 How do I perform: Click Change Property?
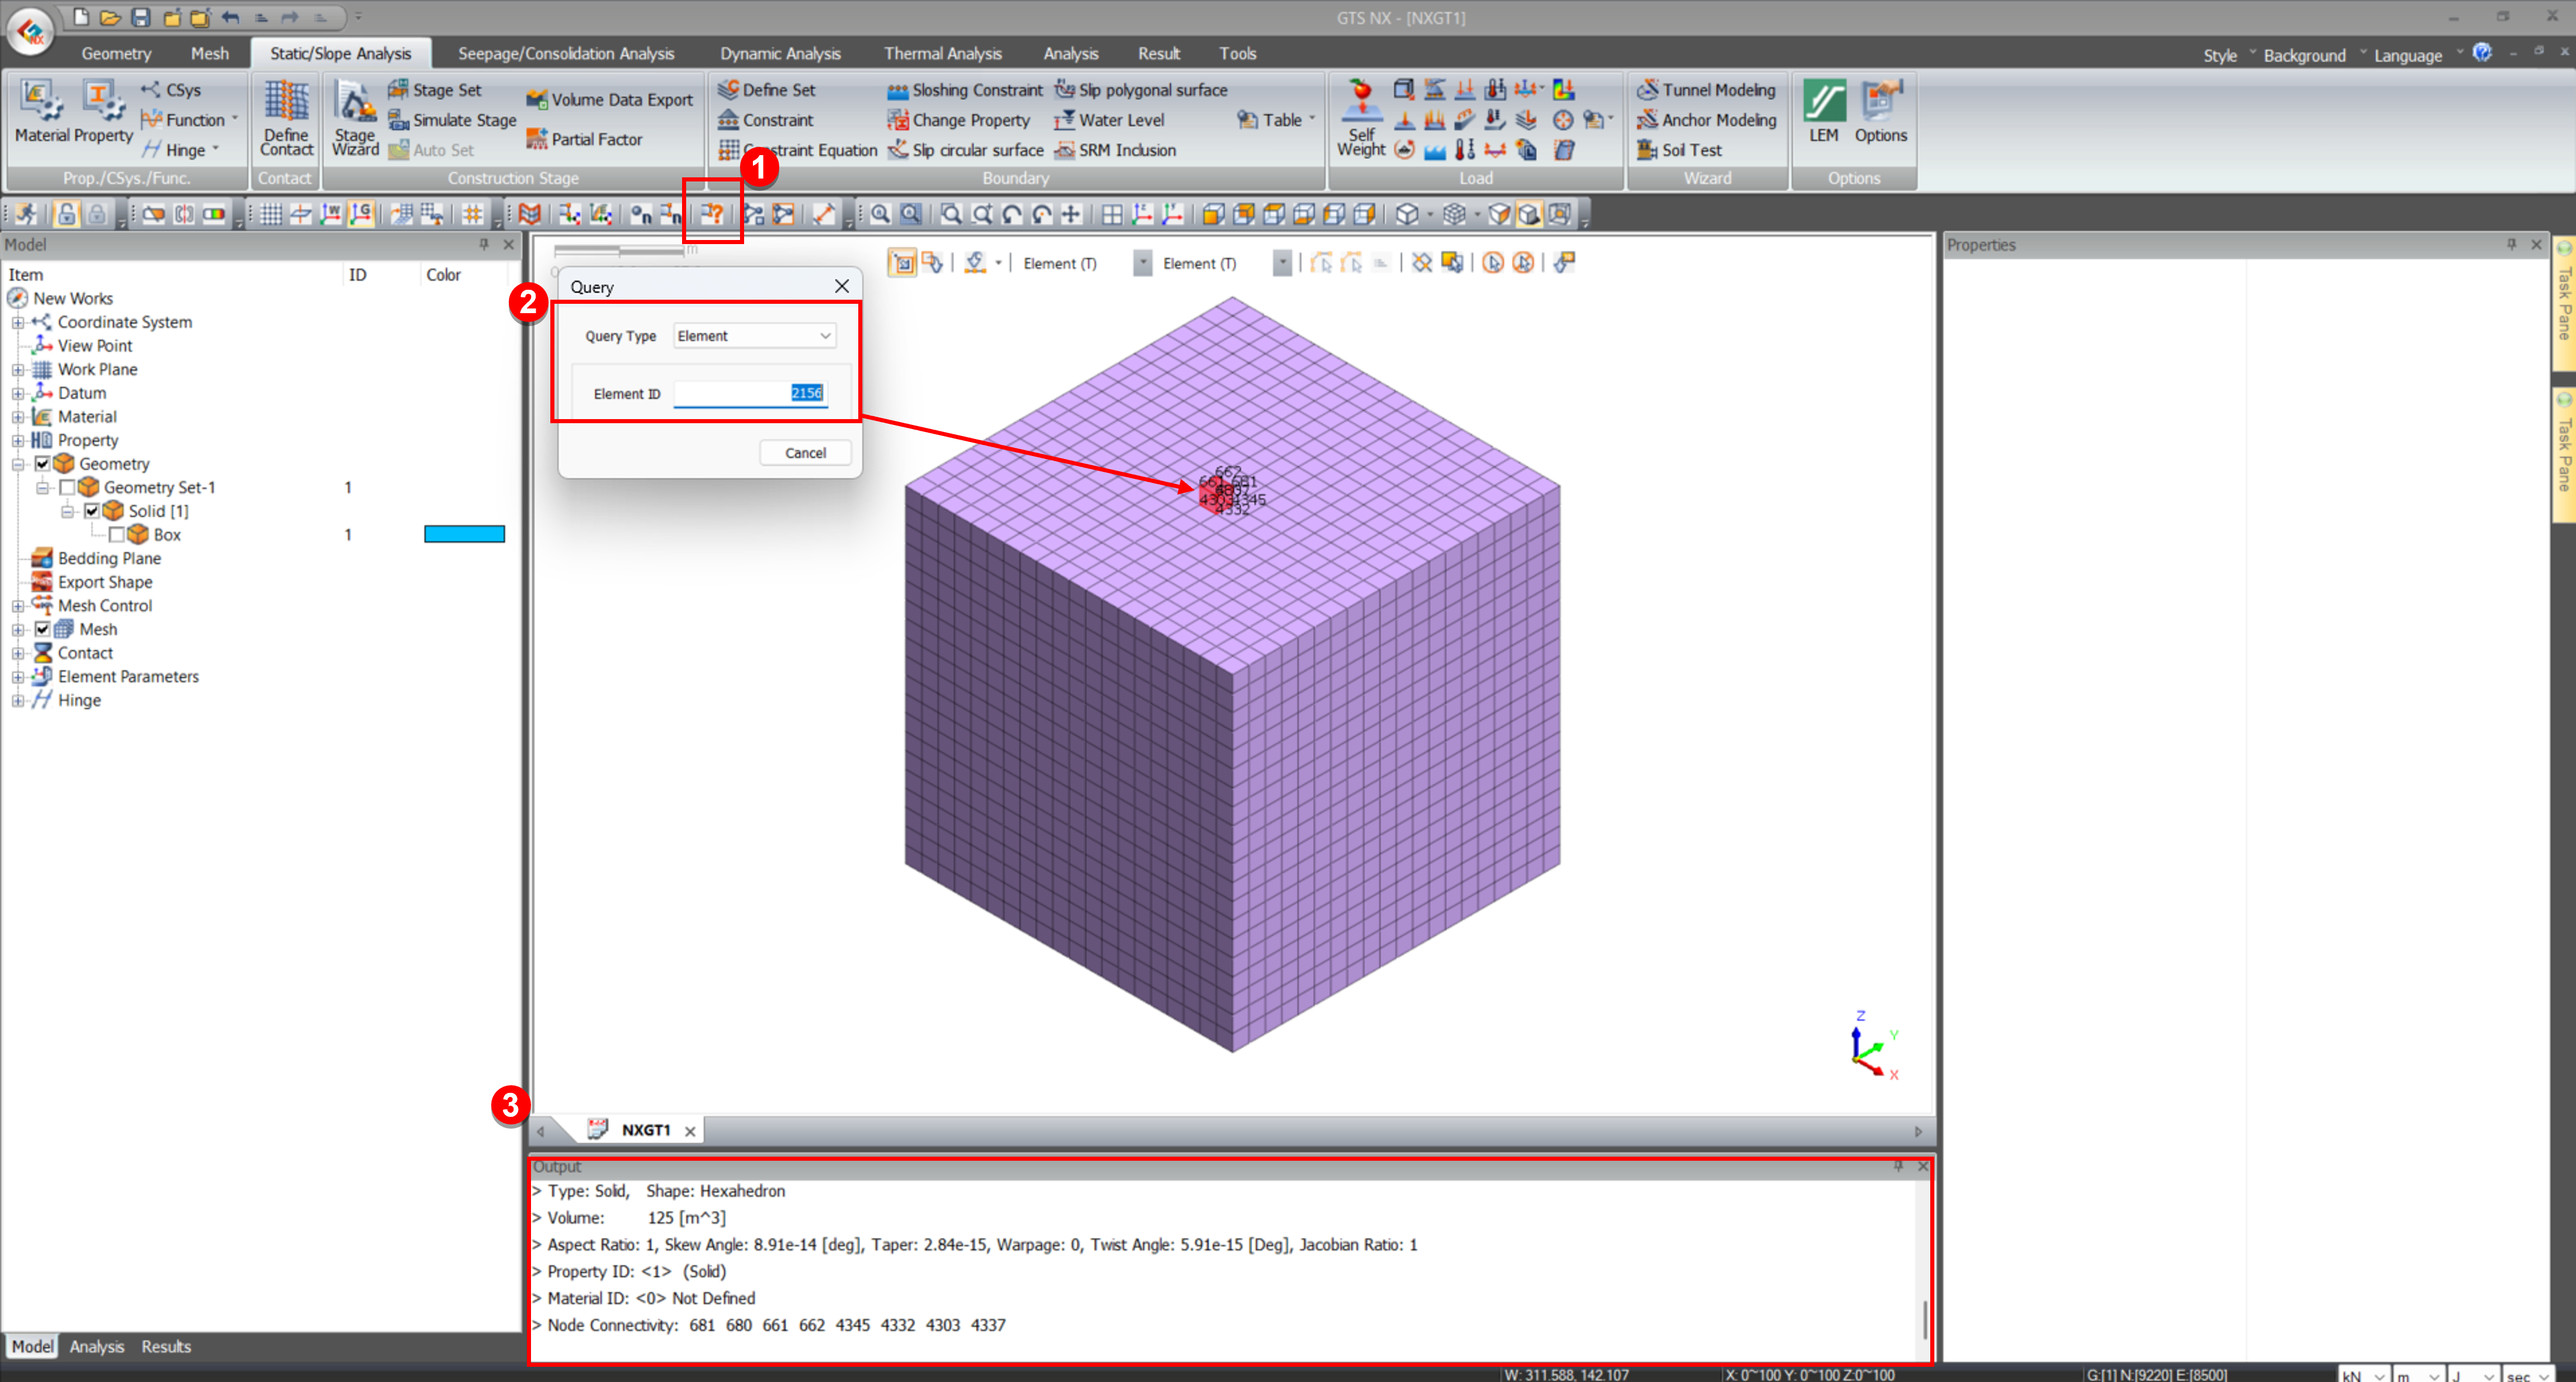click(959, 120)
